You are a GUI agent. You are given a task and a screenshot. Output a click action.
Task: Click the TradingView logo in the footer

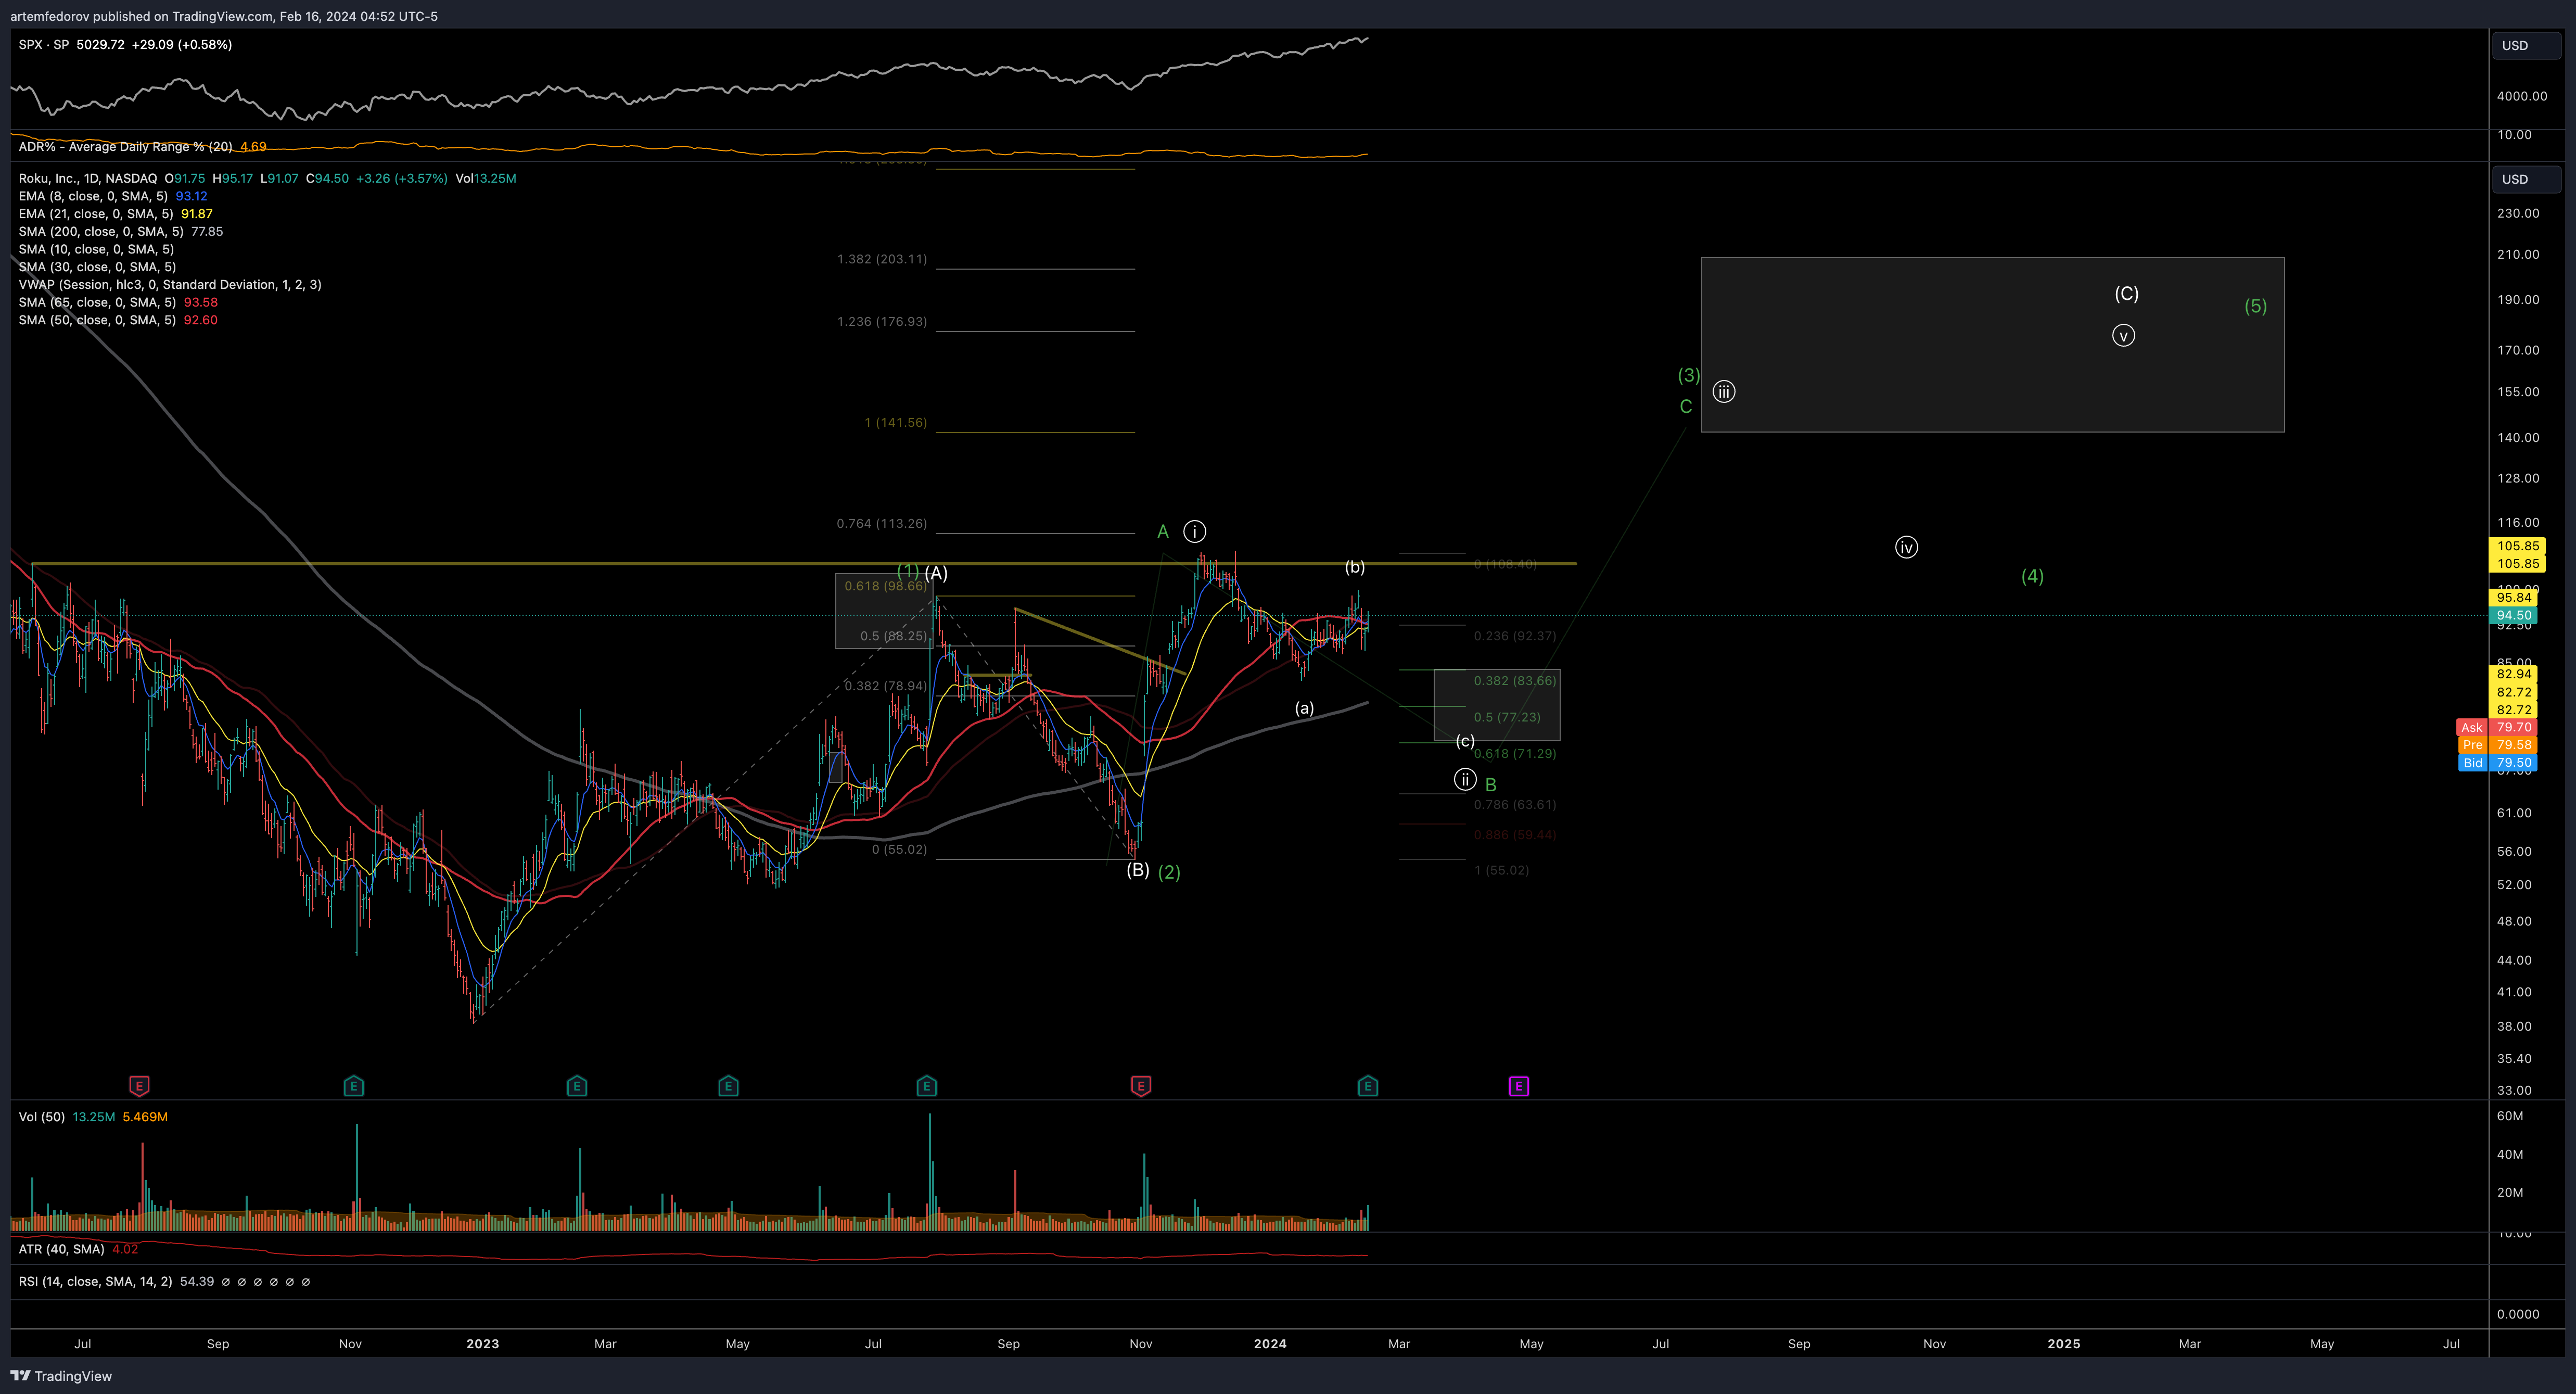[x=62, y=1376]
